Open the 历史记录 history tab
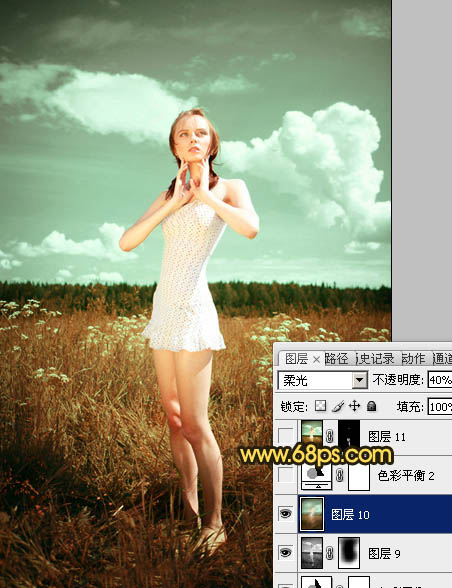The height and width of the screenshot is (588, 452). (375, 359)
